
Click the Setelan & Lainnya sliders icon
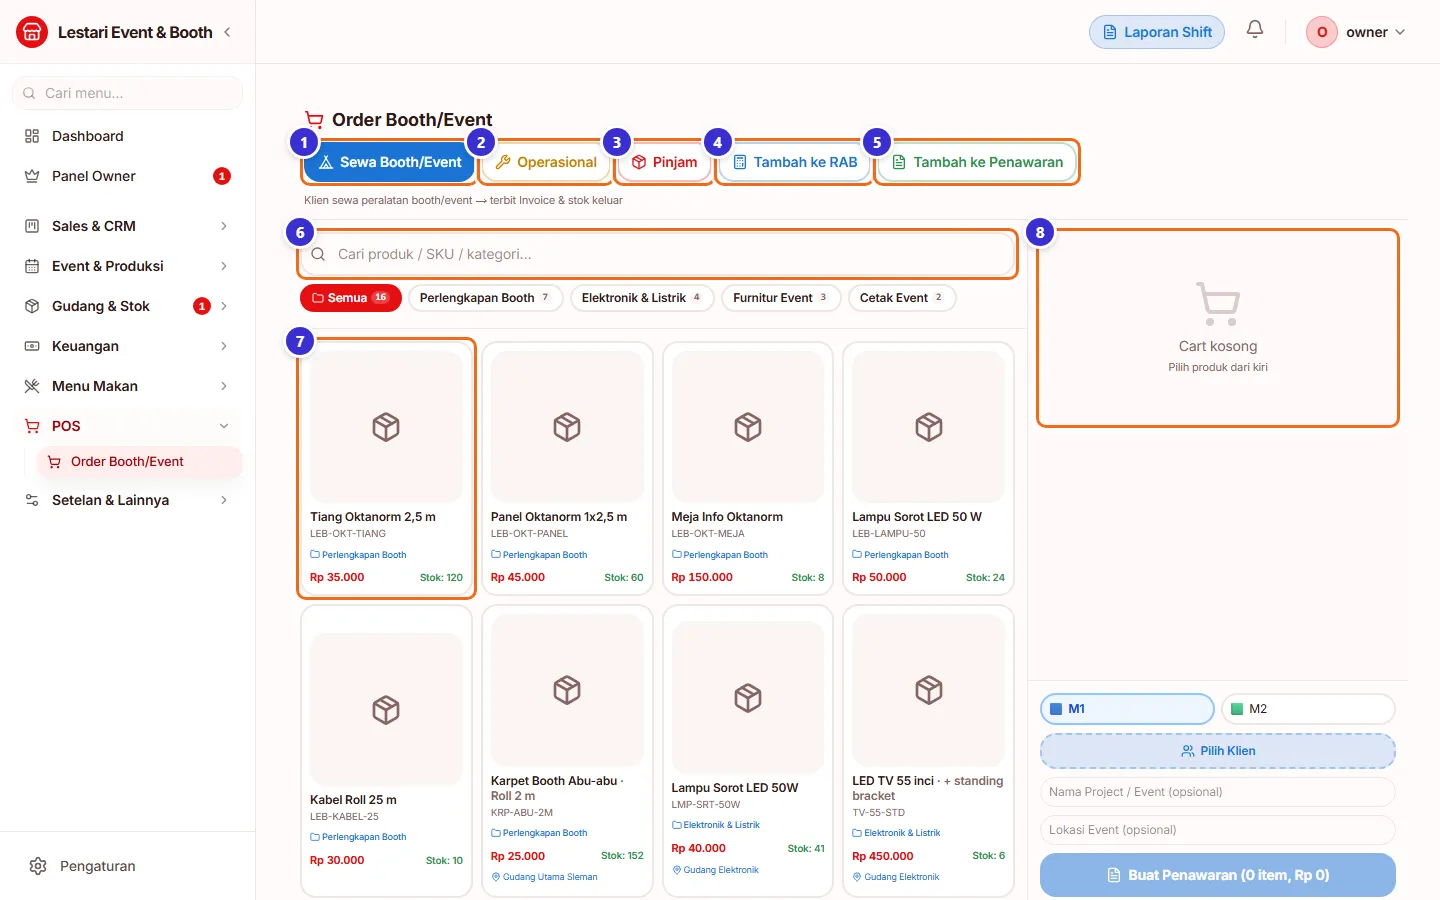pos(32,500)
